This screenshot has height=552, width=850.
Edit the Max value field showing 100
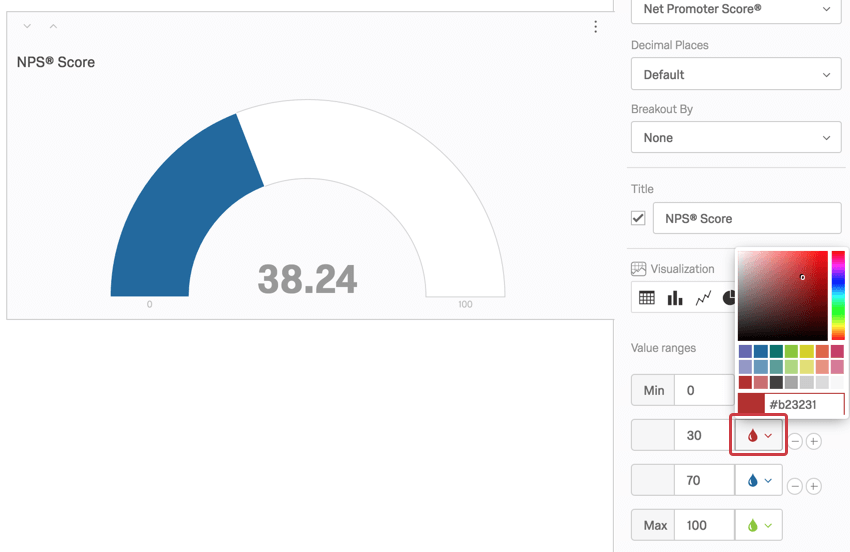coord(704,525)
